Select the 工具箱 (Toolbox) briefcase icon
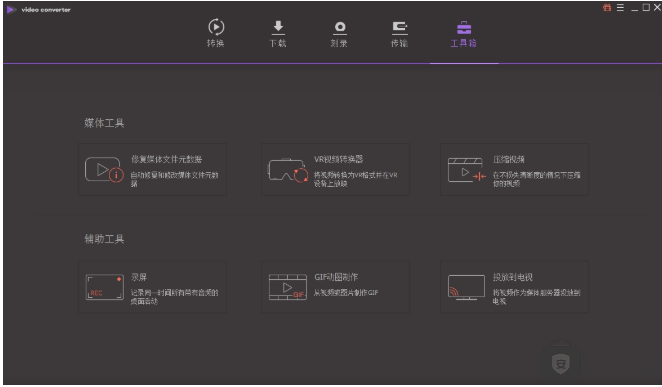This screenshot has width=662, height=387. (464, 27)
